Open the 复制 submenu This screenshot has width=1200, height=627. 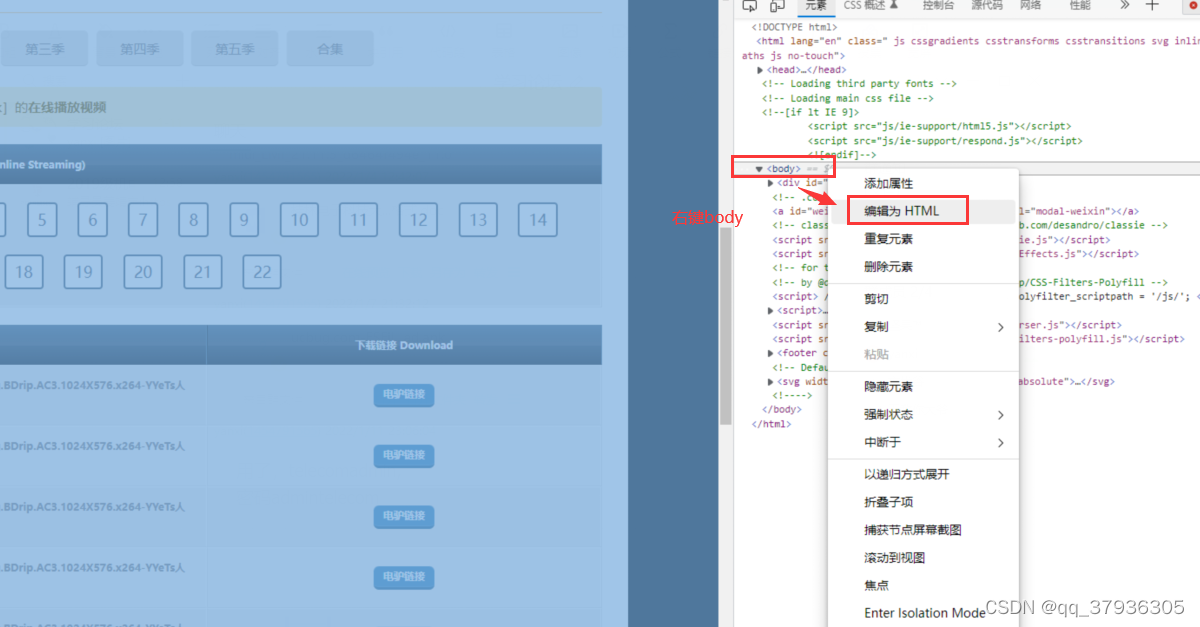click(x=923, y=327)
